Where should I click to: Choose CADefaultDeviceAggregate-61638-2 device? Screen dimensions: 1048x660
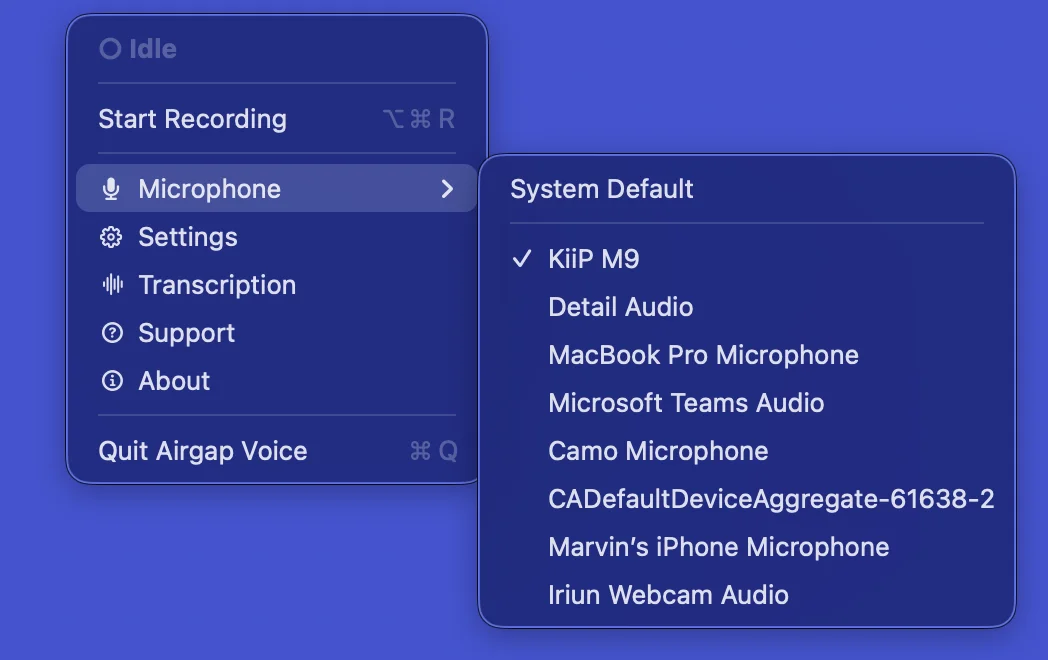(771, 499)
